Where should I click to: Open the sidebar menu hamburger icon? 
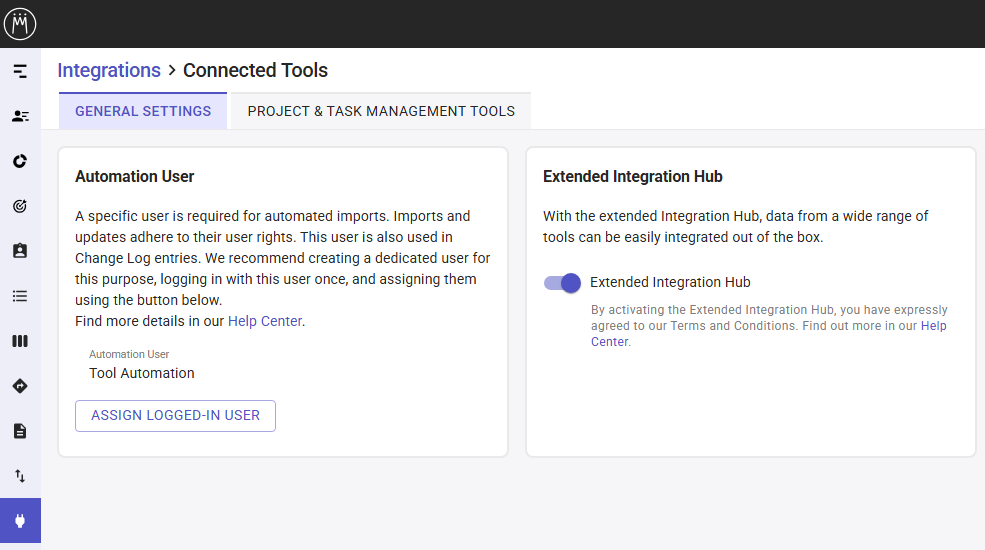20,71
